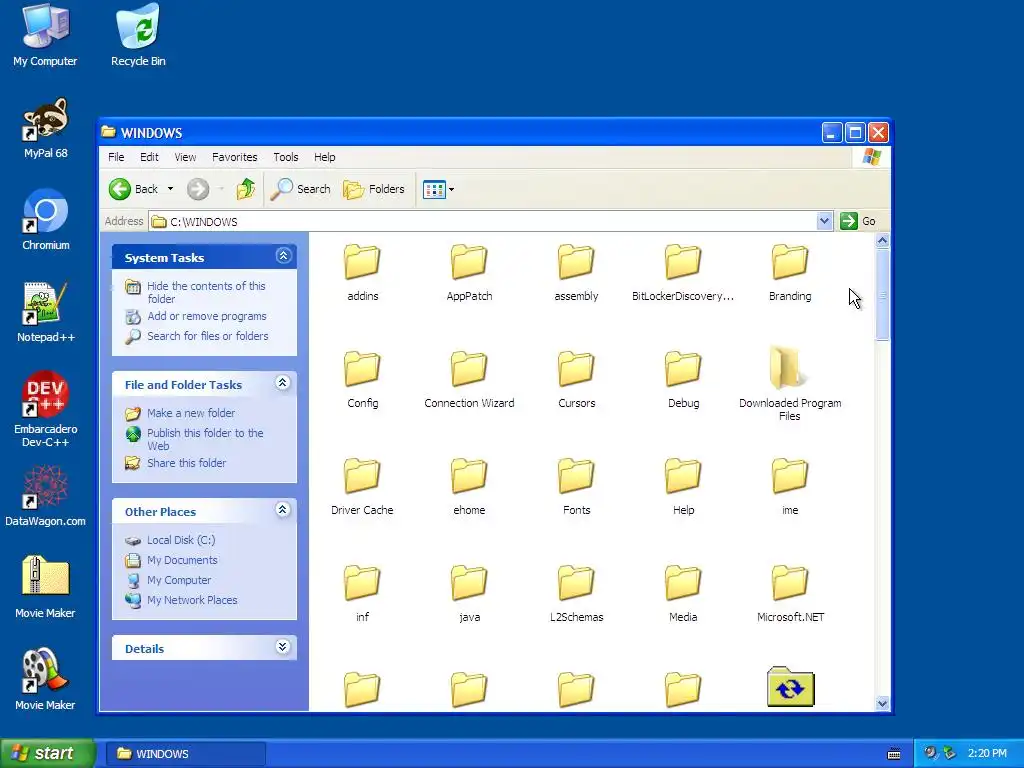Select the Cursors folder
Viewport: 1024px width, 768px height.
pyautogui.click(x=576, y=380)
